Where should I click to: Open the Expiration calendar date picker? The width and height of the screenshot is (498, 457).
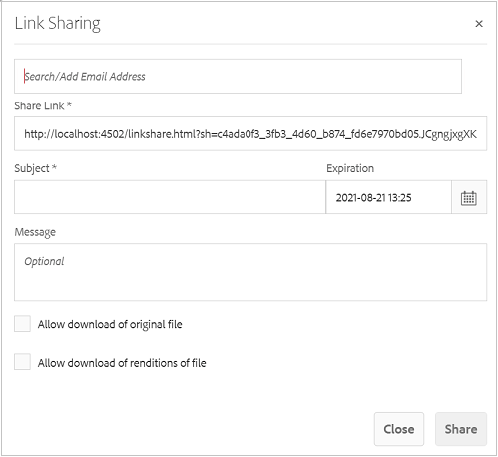click(469, 198)
